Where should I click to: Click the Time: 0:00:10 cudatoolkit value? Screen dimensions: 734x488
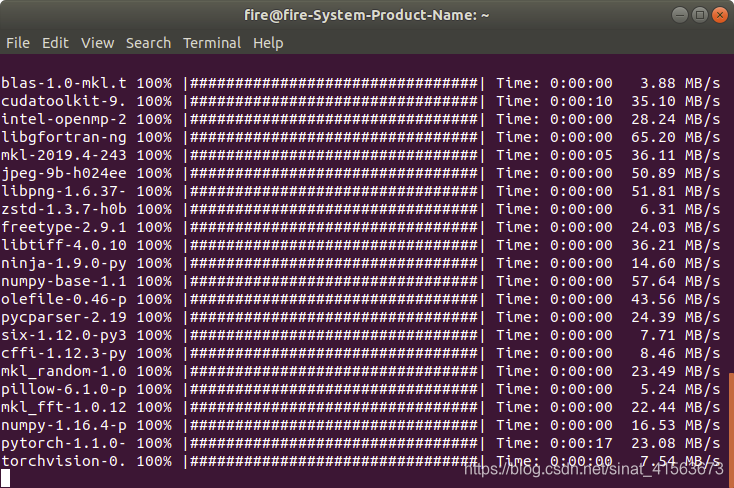(554, 101)
